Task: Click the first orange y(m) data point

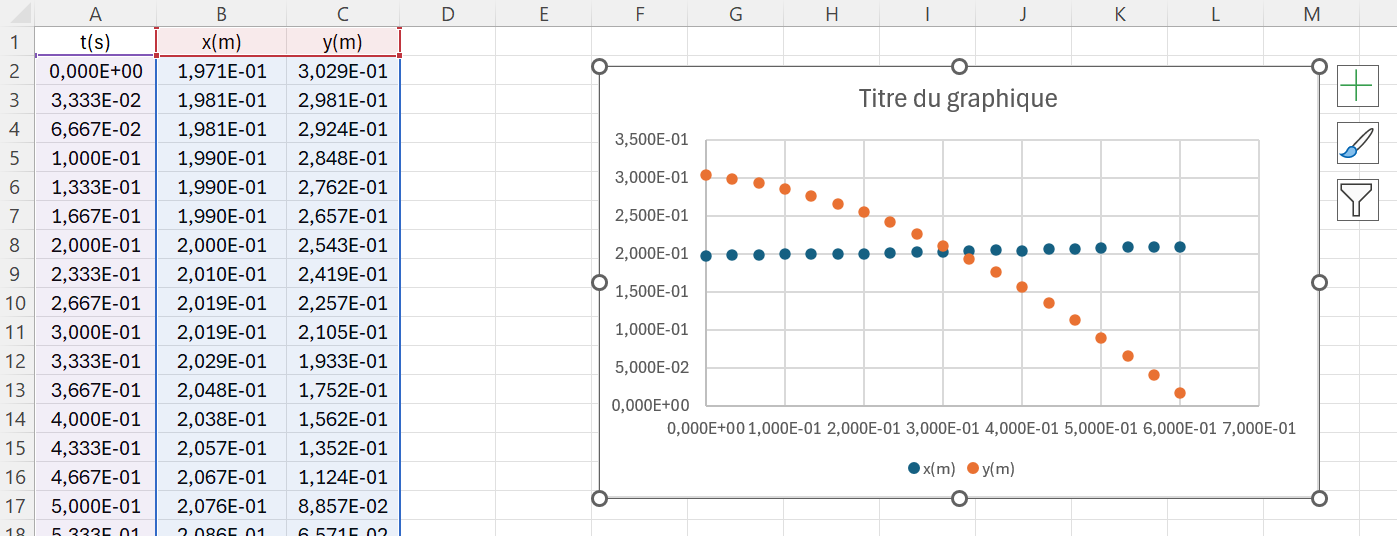Action: coord(706,175)
